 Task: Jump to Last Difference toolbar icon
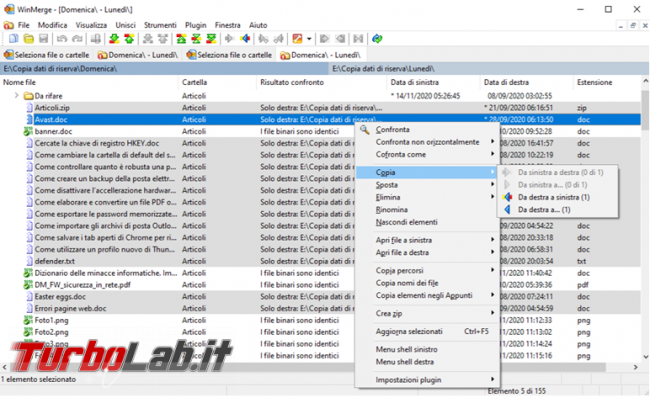[x=211, y=39]
